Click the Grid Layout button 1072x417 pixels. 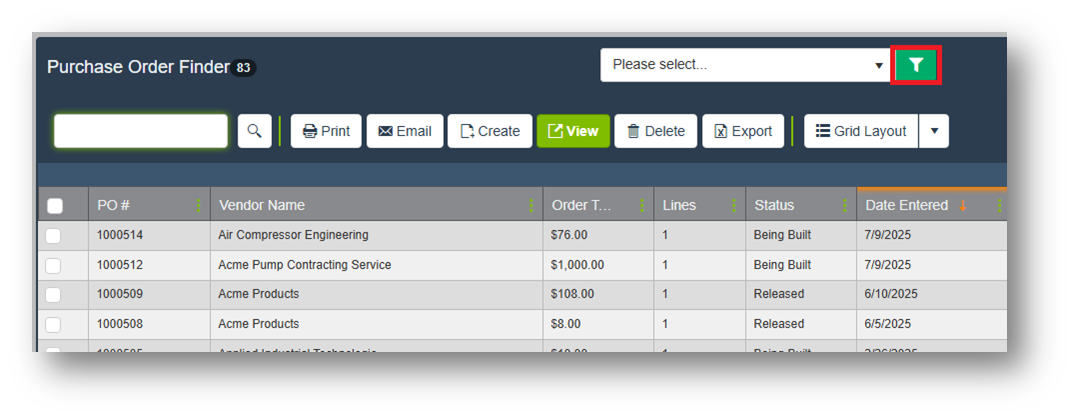[861, 131]
